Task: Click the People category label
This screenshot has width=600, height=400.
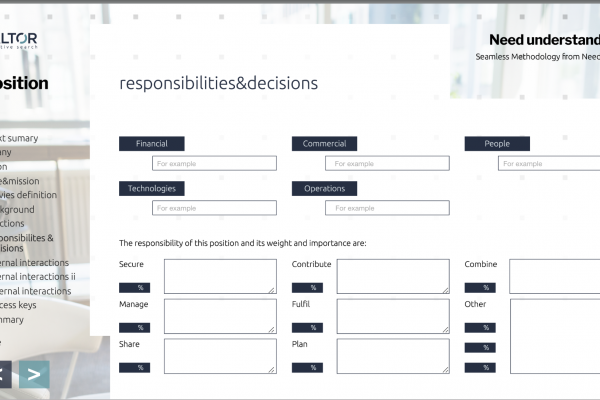Action: 497,144
